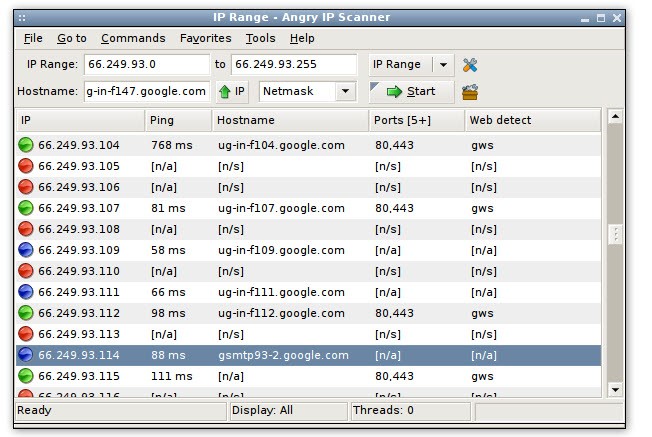Image resolution: width=652 pixels, height=437 pixels.
Task: Click the red status dot for 66.249.93.108
Action: point(26,229)
